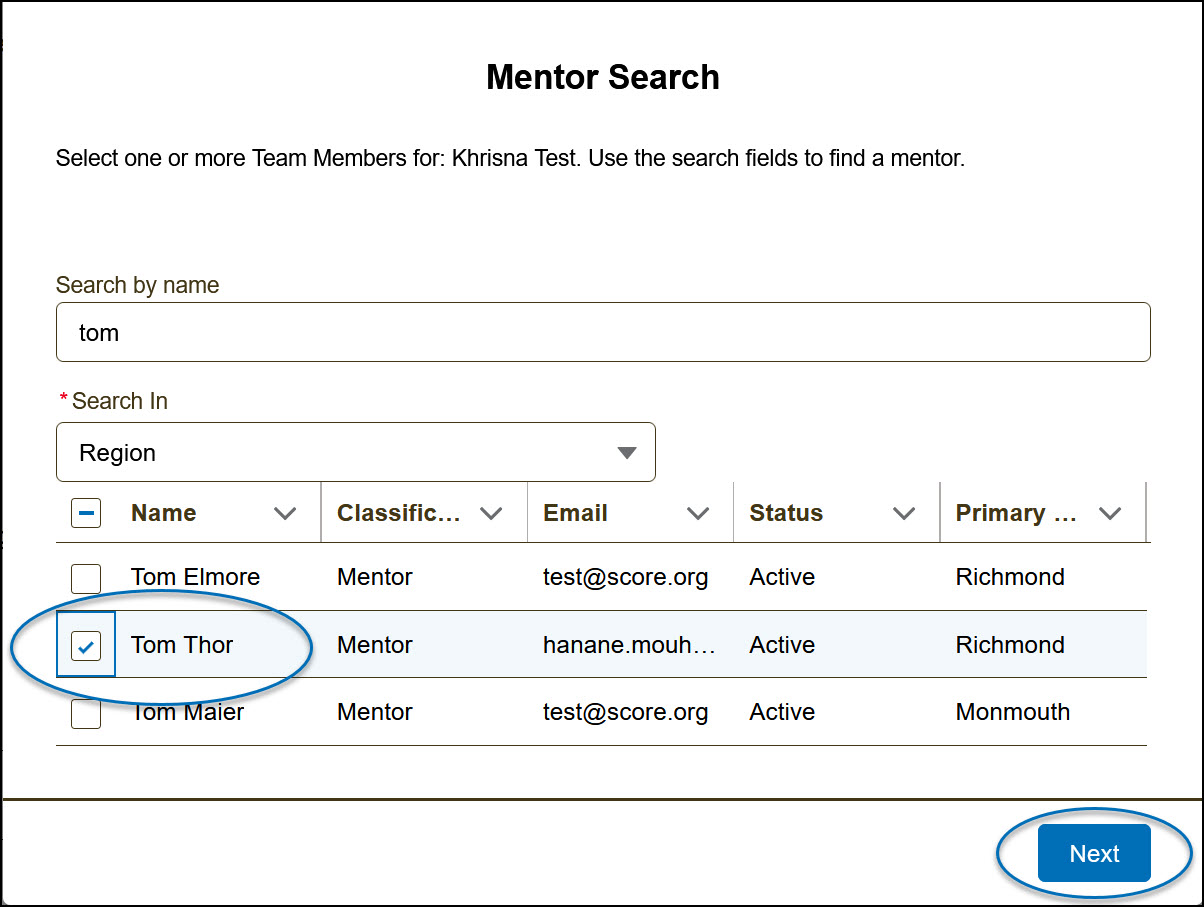Click the Tom Elmore name cell
This screenshot has width=1204, height=907.
tap(195, 578)
